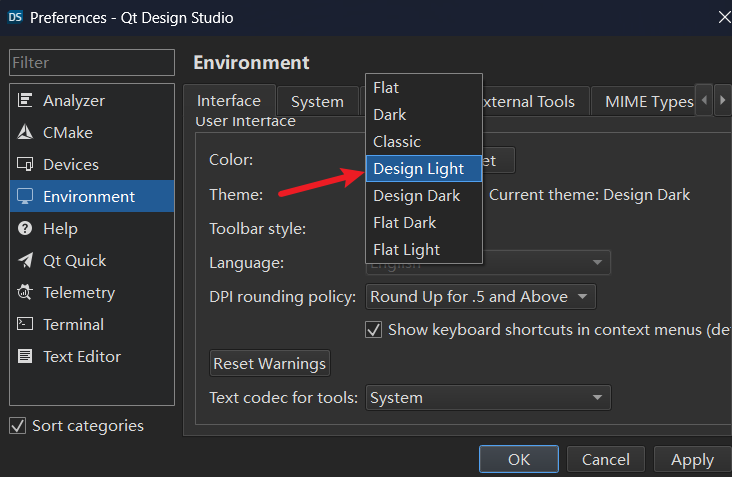The height and width of the screenshot is (477, 732).
Task: Toggle the Sort categories checkbox
Action: [18, 426]
